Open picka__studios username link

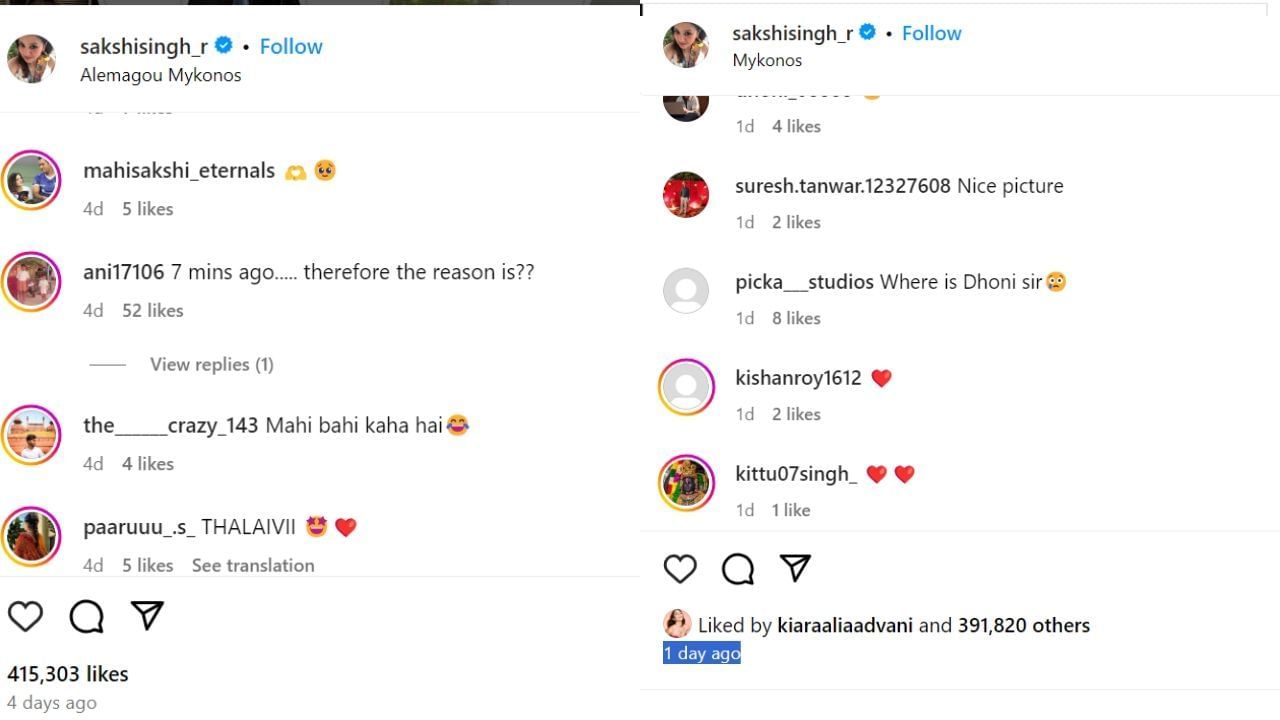pyautogui.click(x=804, y=282)
